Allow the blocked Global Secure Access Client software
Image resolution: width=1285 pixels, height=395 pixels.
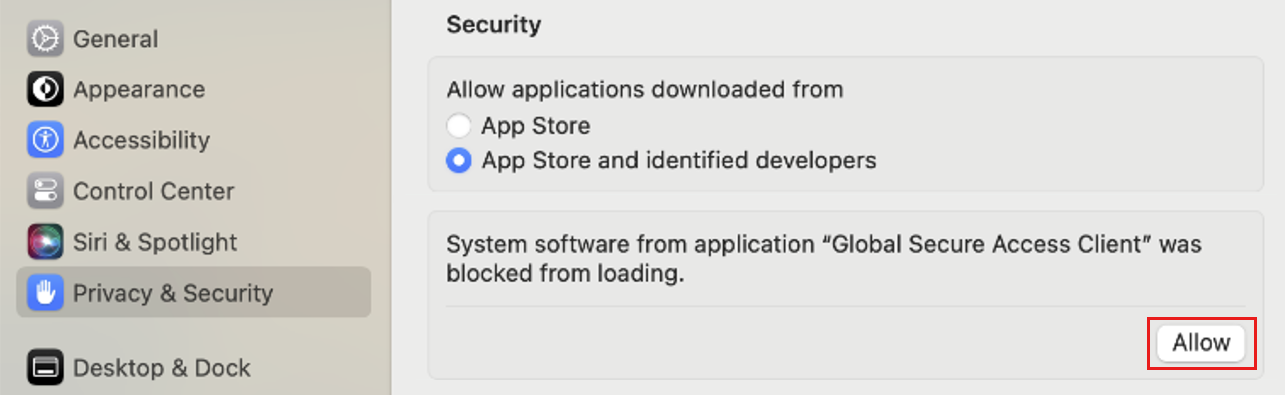pos(1201,343)
